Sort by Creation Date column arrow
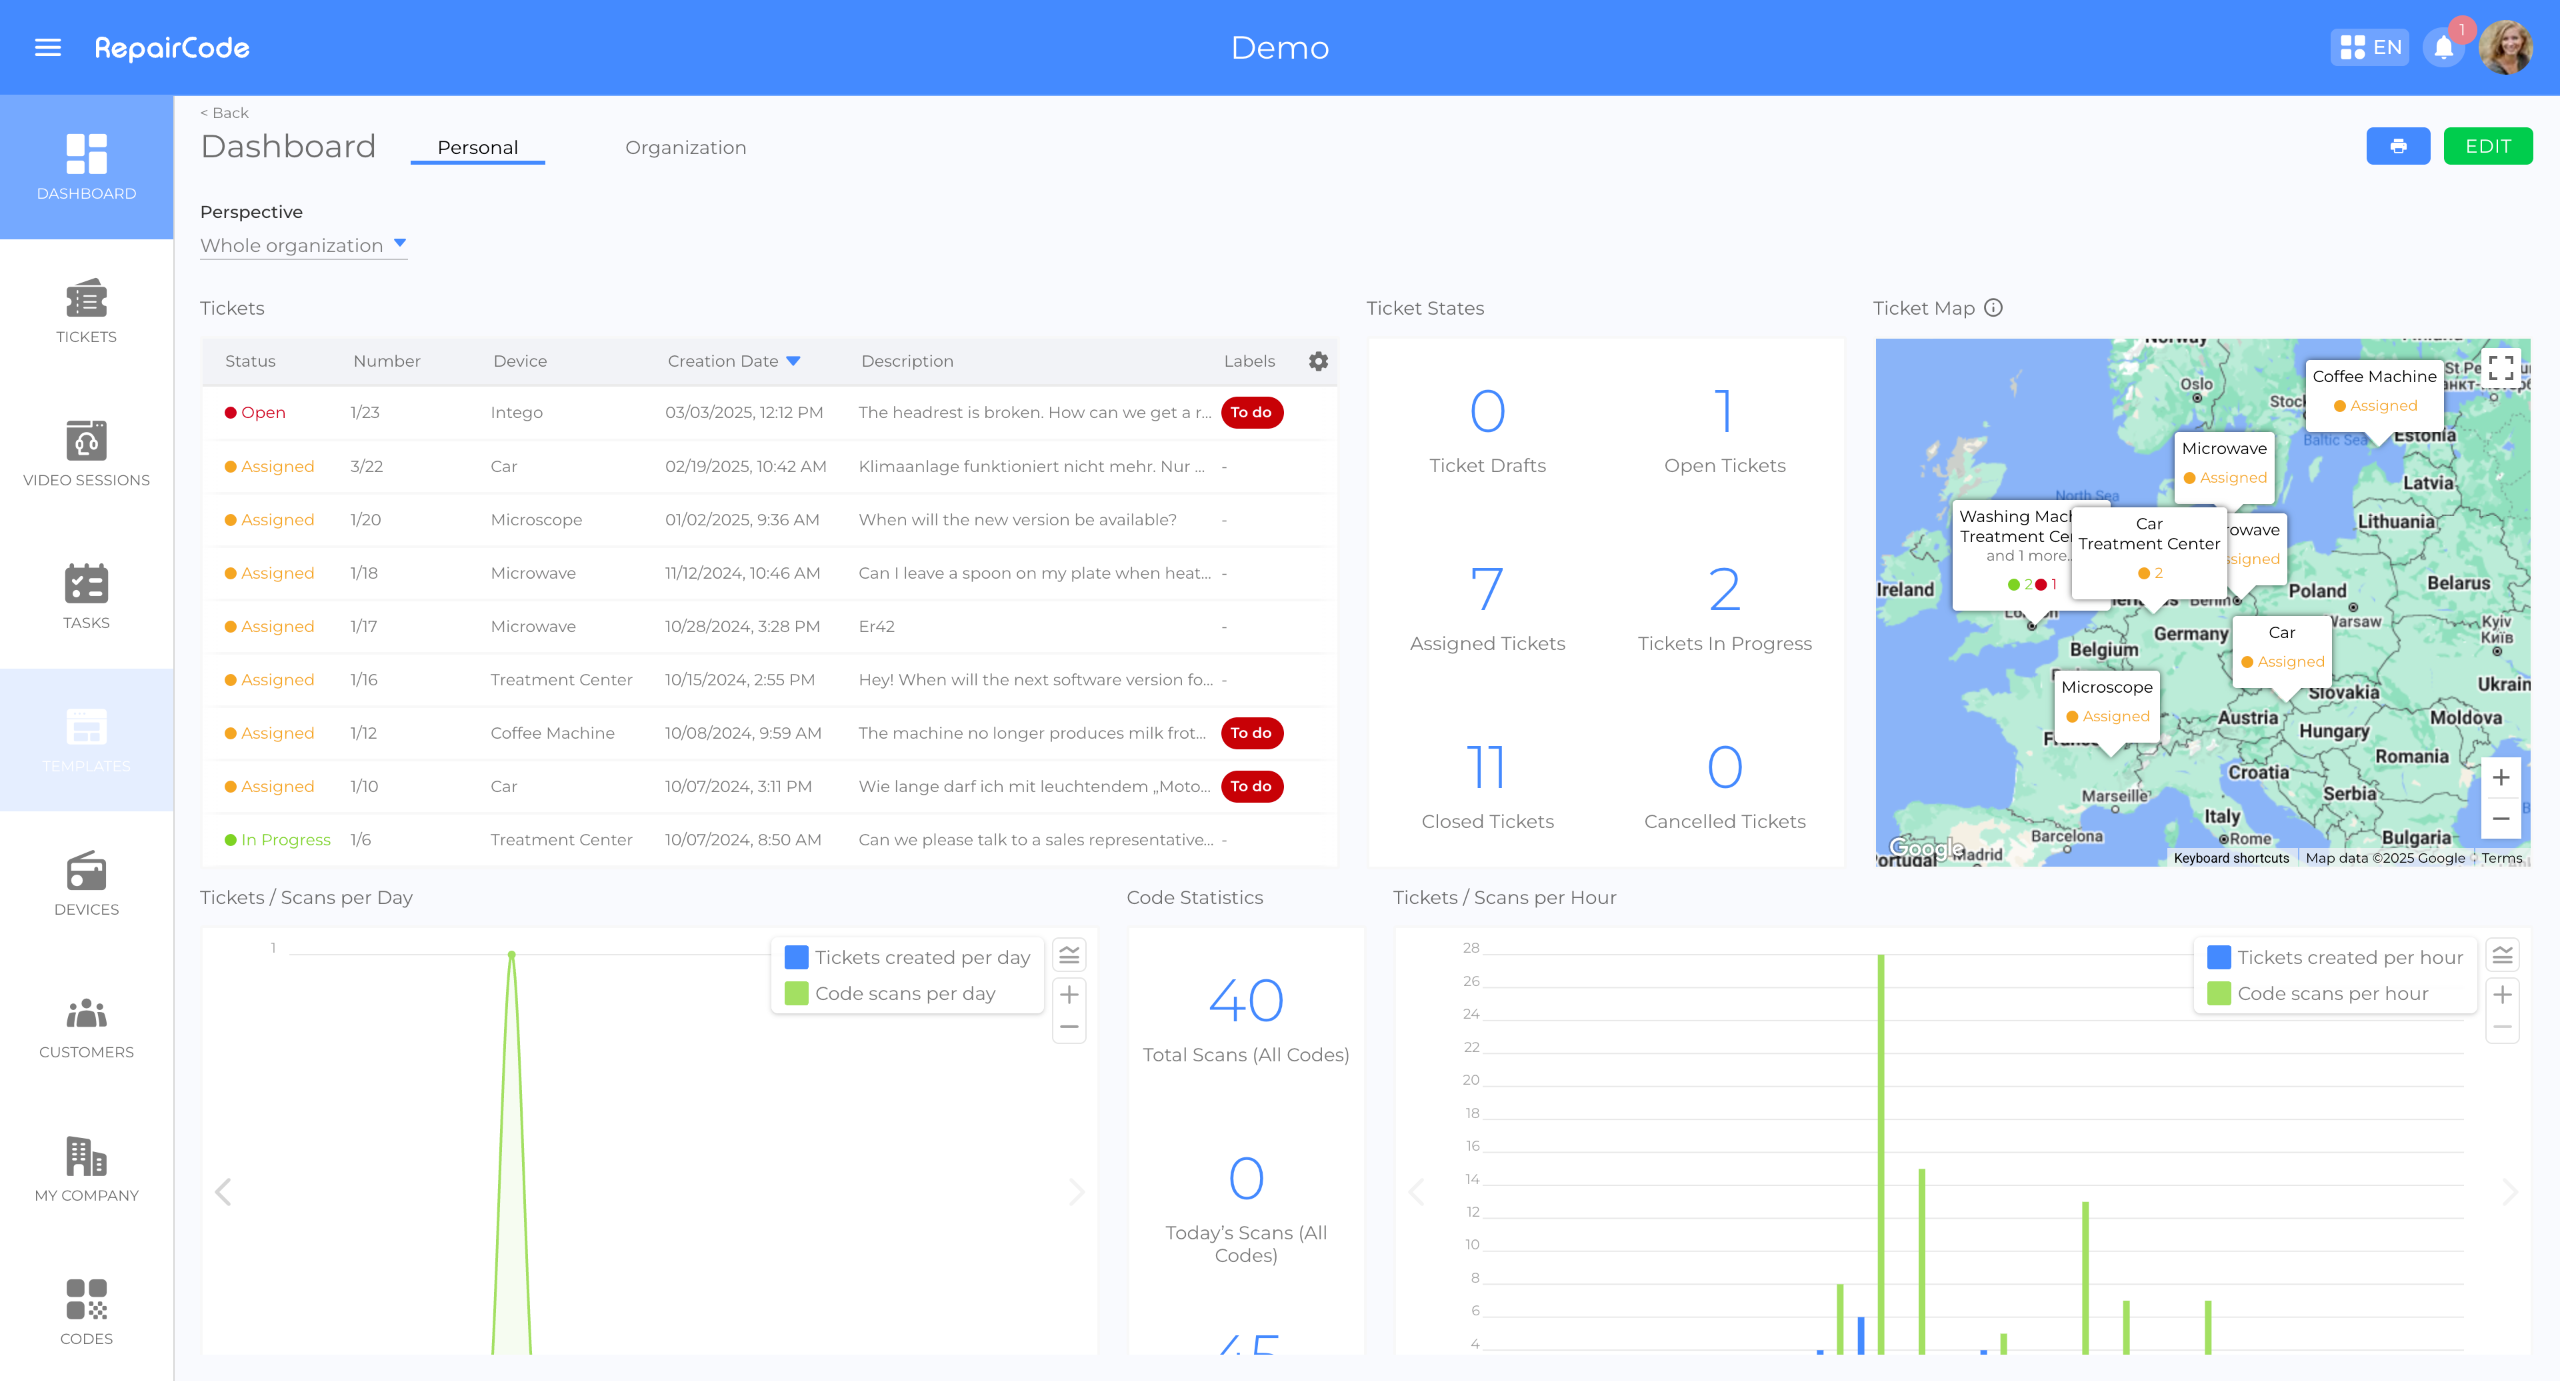Viewport: 2560px width, 1381px height. [x=794, y=361]
